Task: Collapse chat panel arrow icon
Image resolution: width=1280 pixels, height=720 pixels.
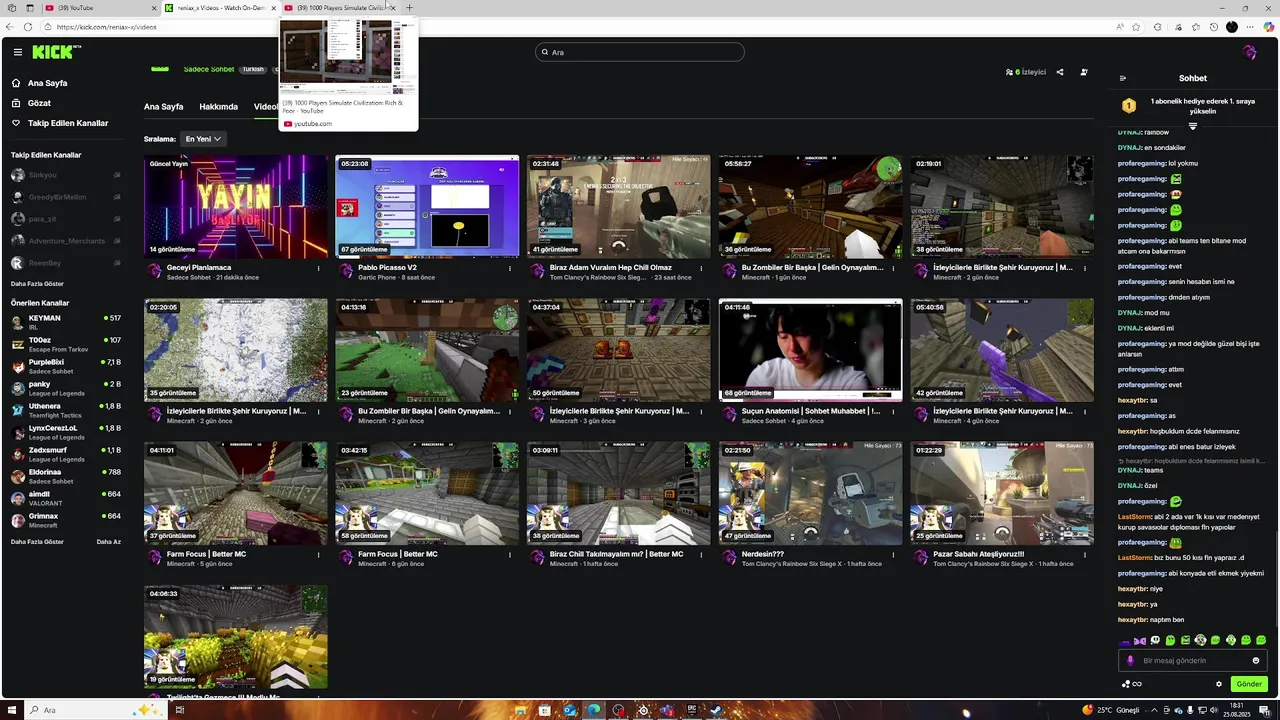Action: point(1122,78)
